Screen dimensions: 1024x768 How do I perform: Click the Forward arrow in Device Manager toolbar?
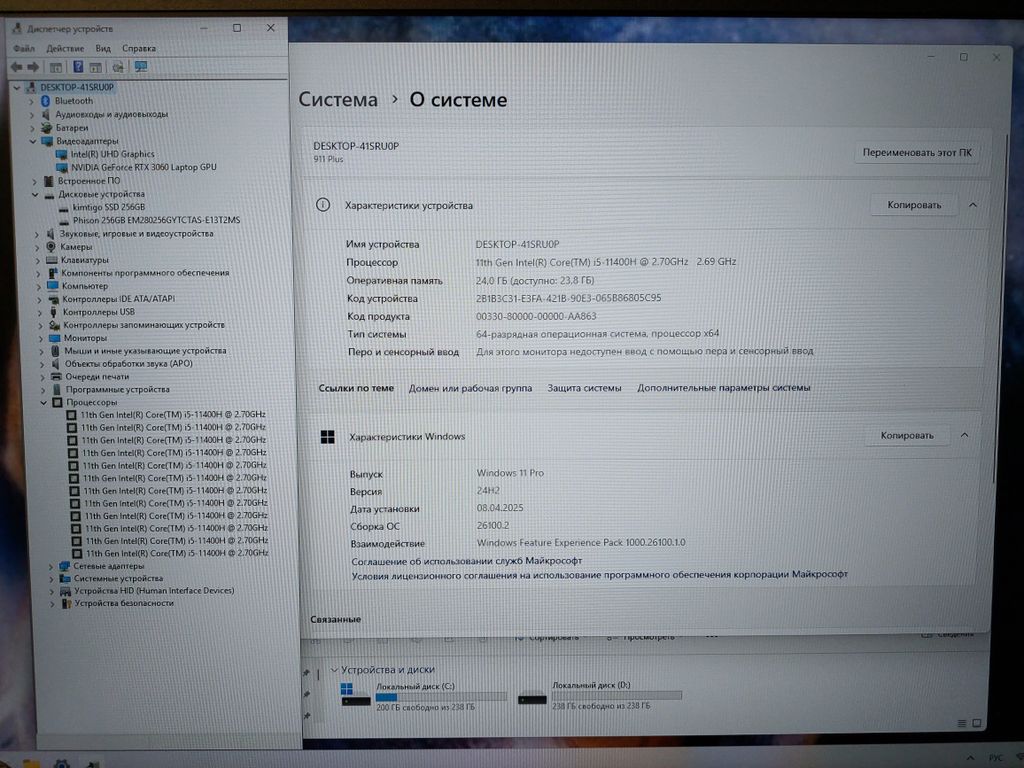pos(32,67)
